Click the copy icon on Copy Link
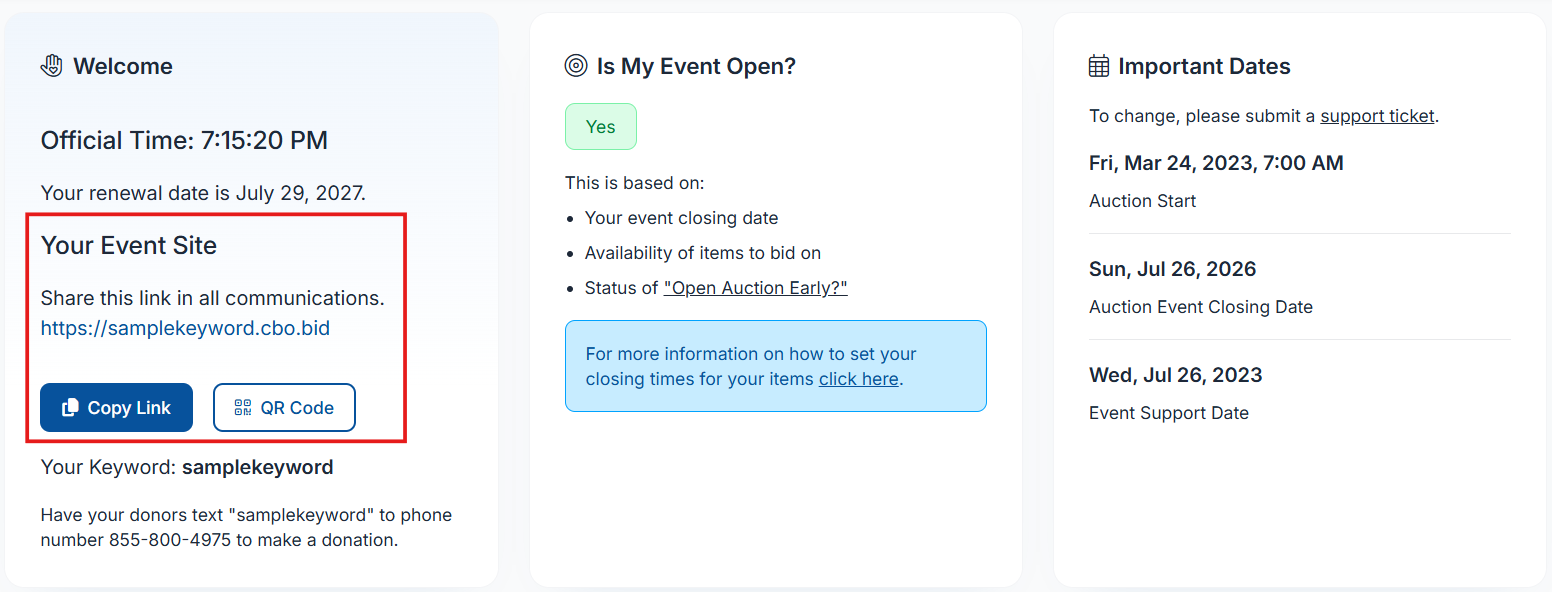This screenshot has height=592, width=1552. pyautogui.click(x=70, y=408)
